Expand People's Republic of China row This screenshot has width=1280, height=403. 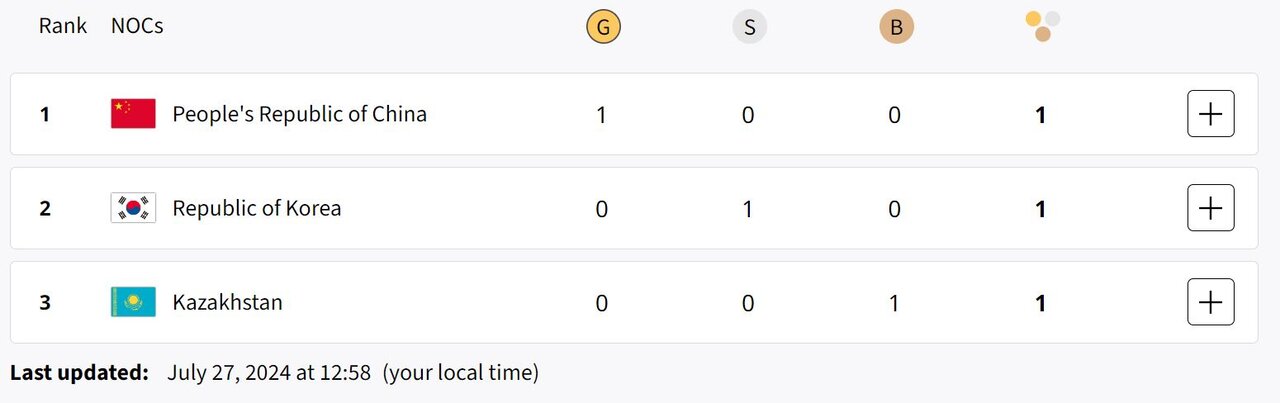(1210, 114)
